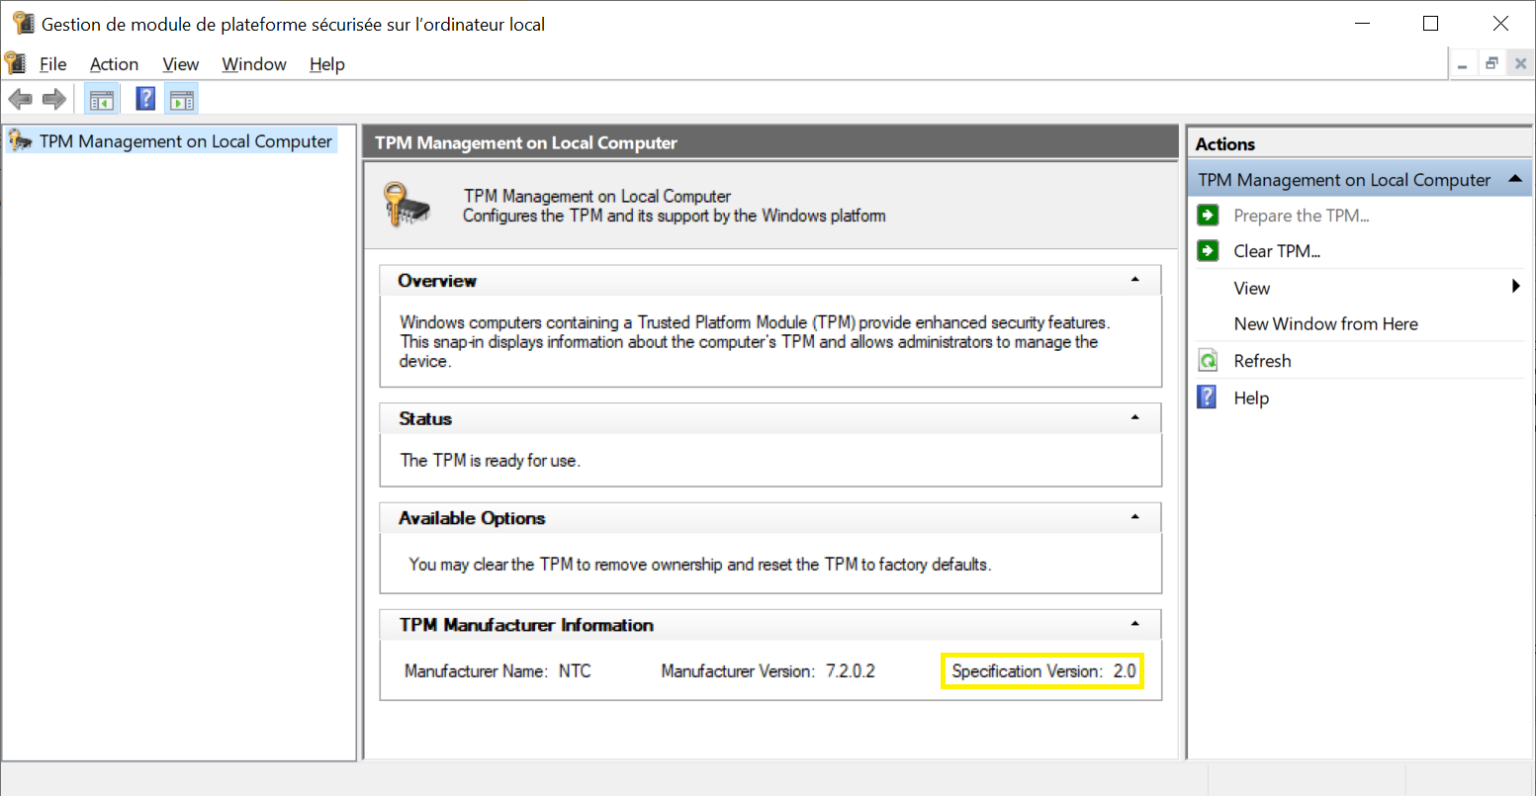Toggle the Show/Hide Console Tree icon
Image resolution: width=1536 pixels, height=796 pixels.
click(102, 99)
